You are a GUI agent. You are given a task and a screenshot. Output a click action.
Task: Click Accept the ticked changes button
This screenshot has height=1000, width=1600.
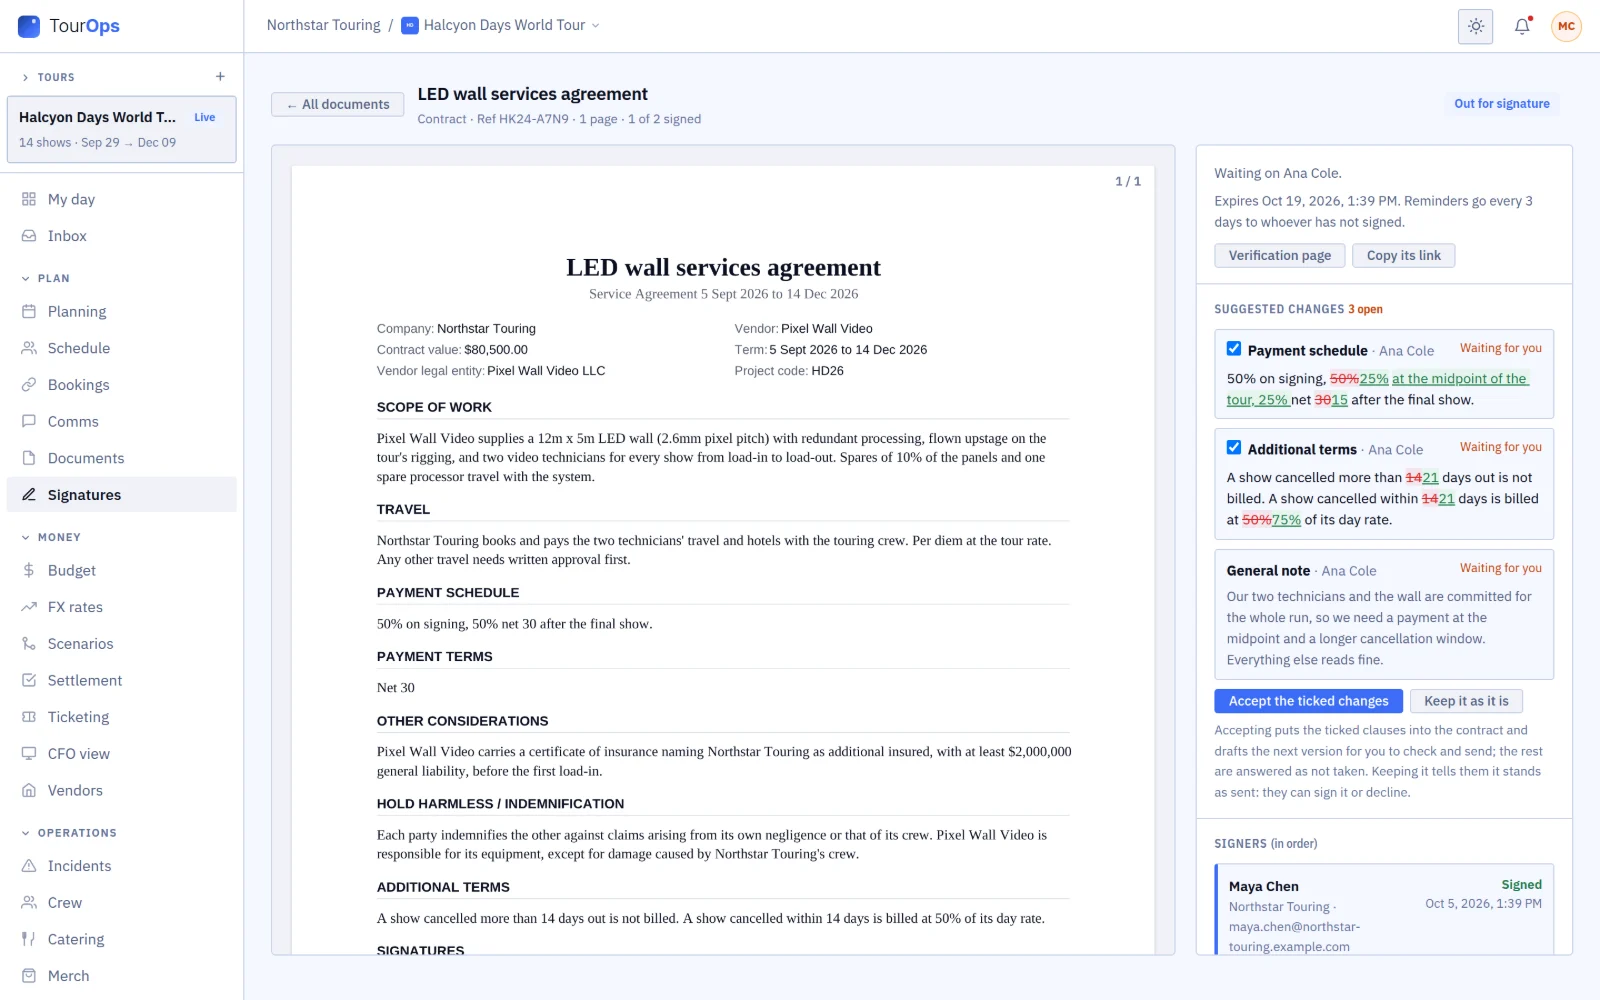(x=1308, y=701)
